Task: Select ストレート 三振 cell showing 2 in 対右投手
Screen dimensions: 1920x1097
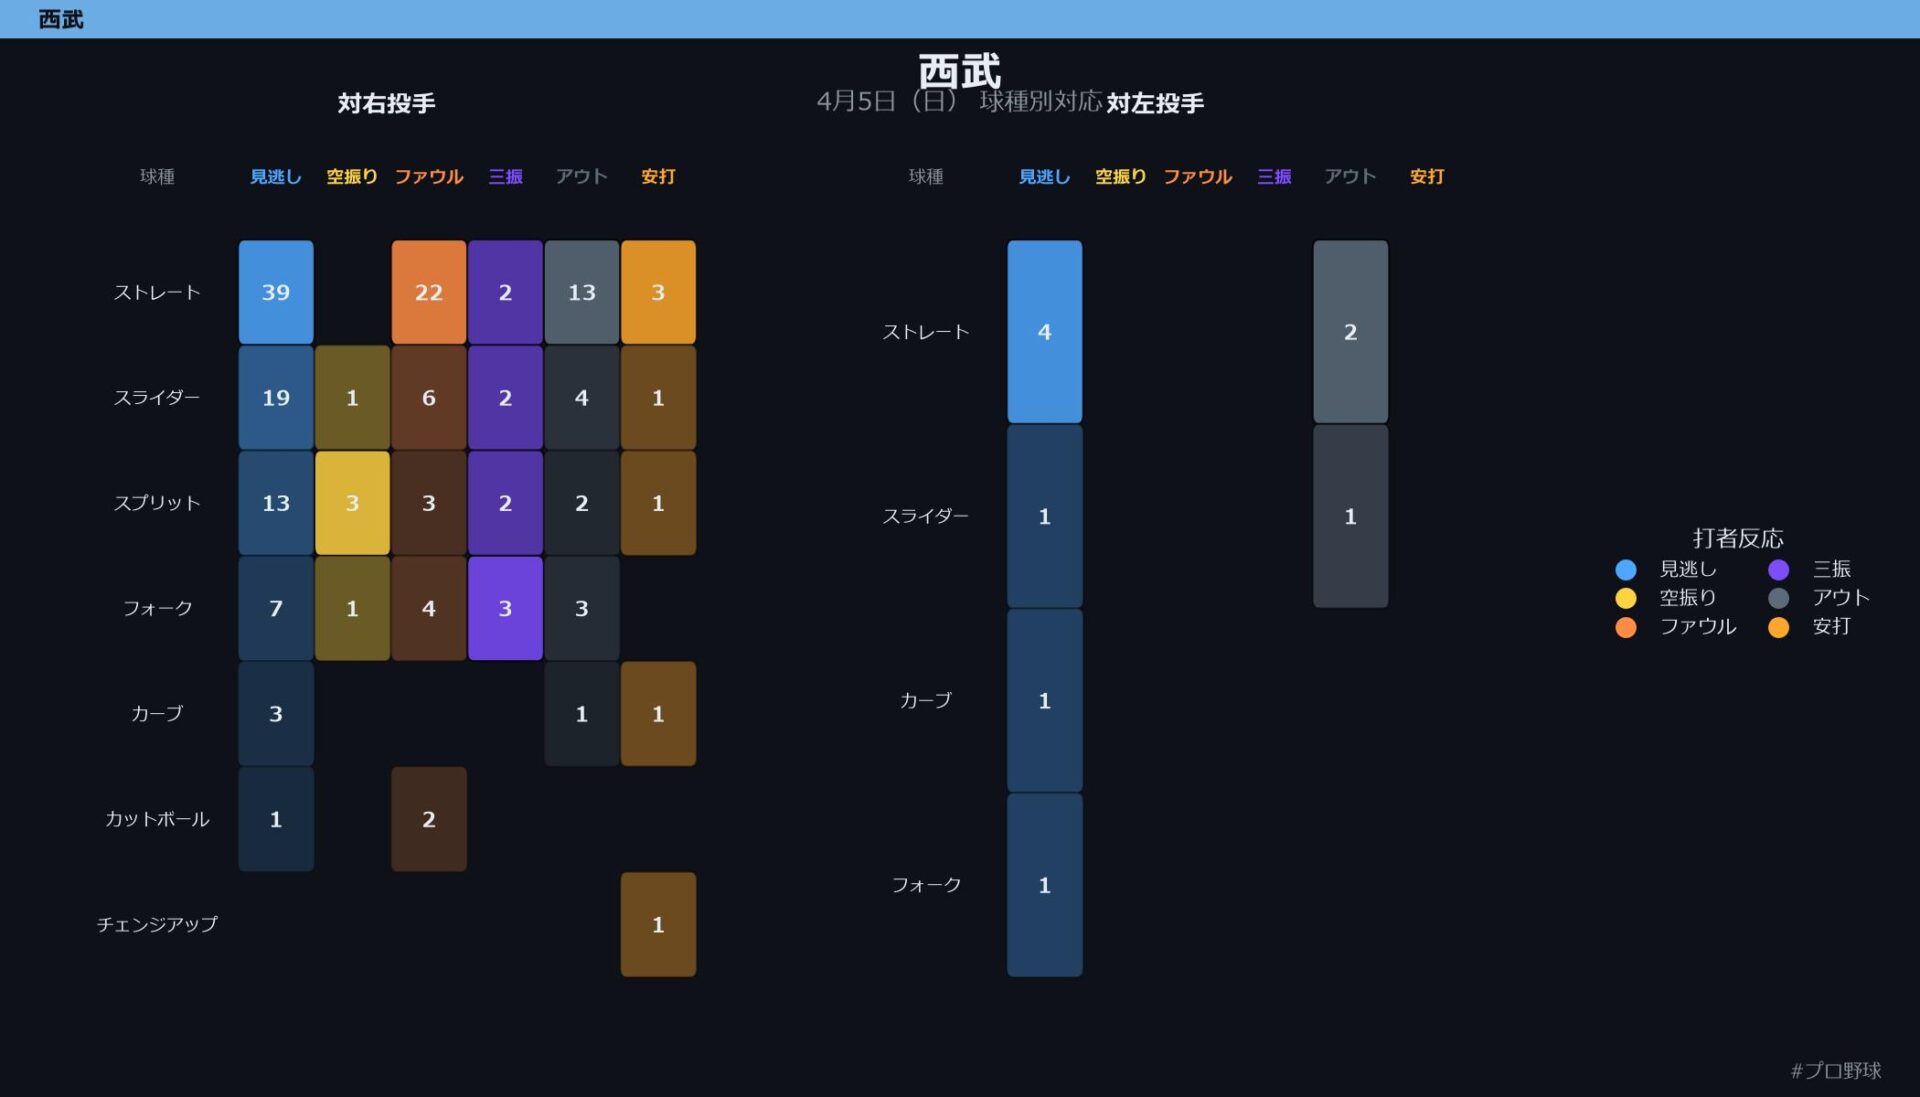Action: click(505, 292)
